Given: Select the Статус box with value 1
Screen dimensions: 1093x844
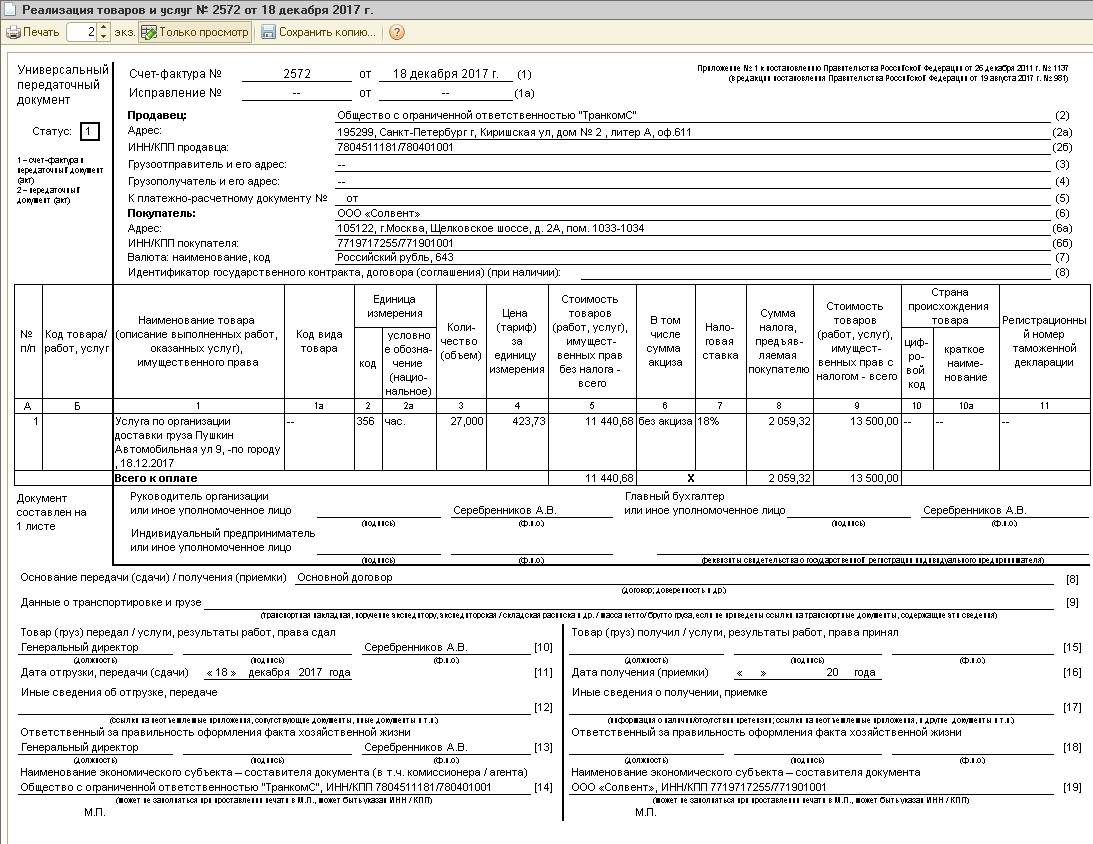Looking at the screenshot, I should [89, 131].
